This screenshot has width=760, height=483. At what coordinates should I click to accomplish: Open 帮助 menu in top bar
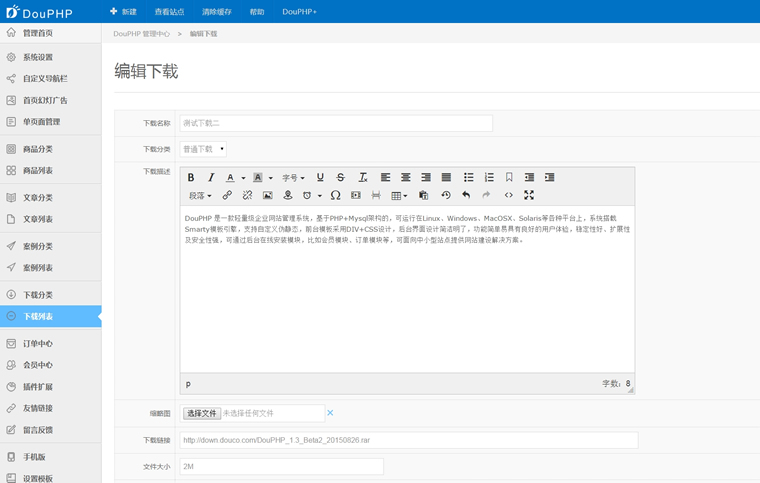[257, 12]
